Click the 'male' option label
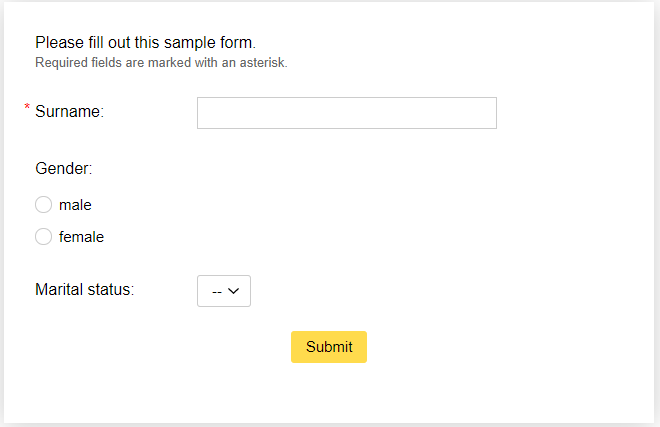The height and width of the screenshot is (427, 660). coord(75,205)
